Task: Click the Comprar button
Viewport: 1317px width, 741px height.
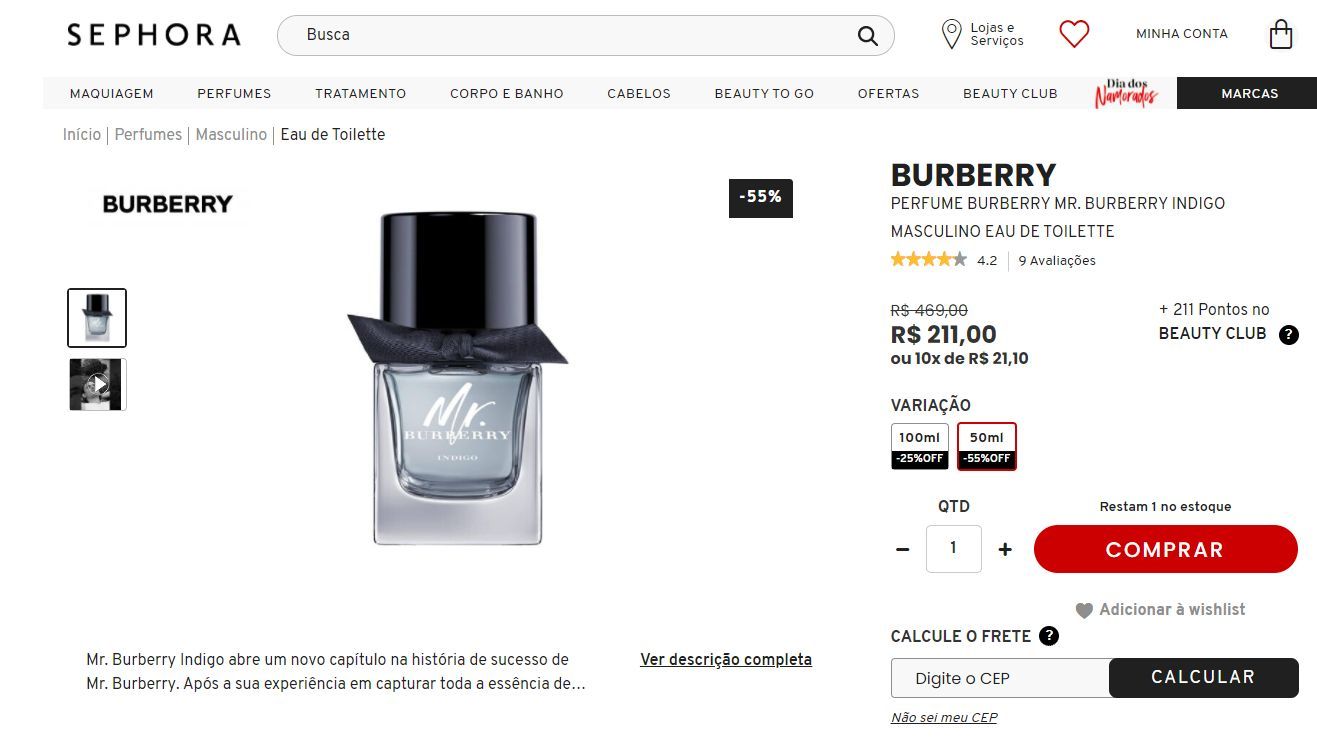Action: point(1165,549)
